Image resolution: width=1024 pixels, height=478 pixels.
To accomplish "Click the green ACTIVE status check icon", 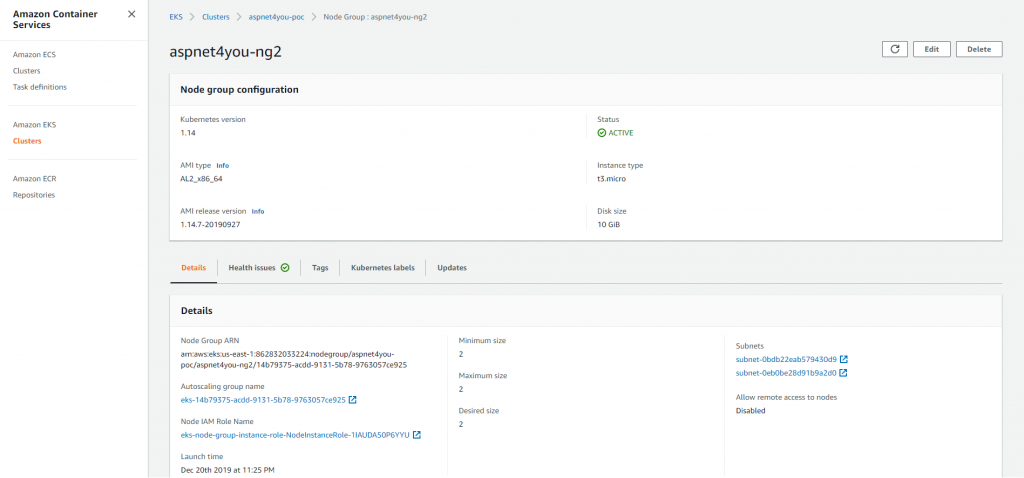I will pyautogui.click(x=601, y=133).
